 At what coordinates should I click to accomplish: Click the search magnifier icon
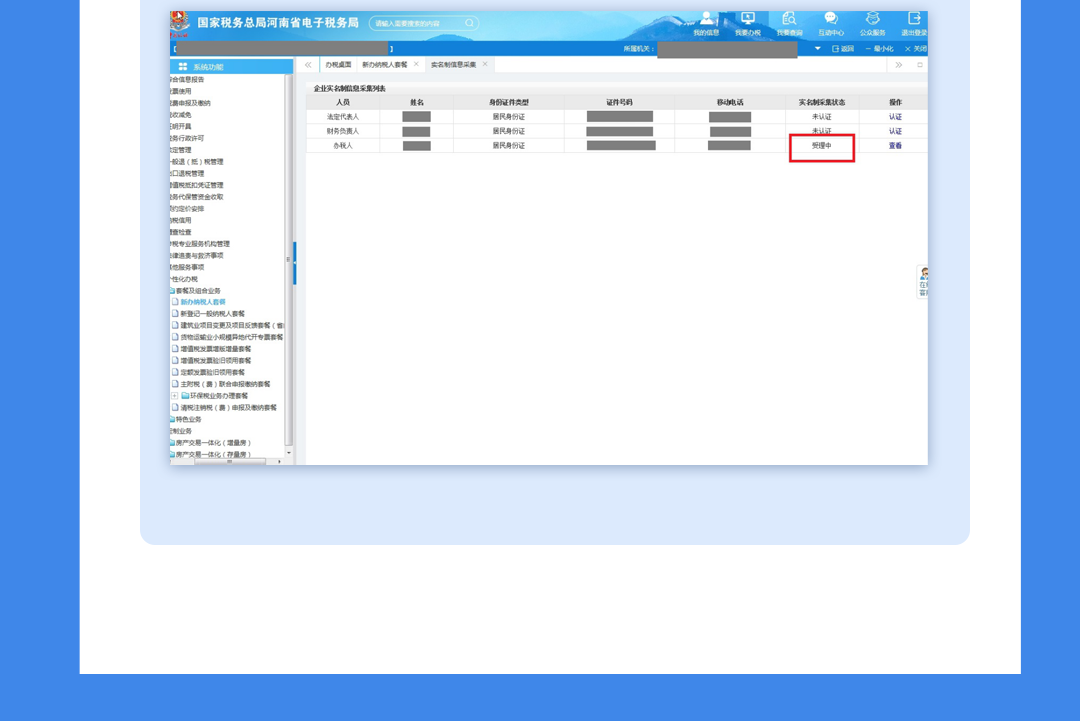[469, 23]
